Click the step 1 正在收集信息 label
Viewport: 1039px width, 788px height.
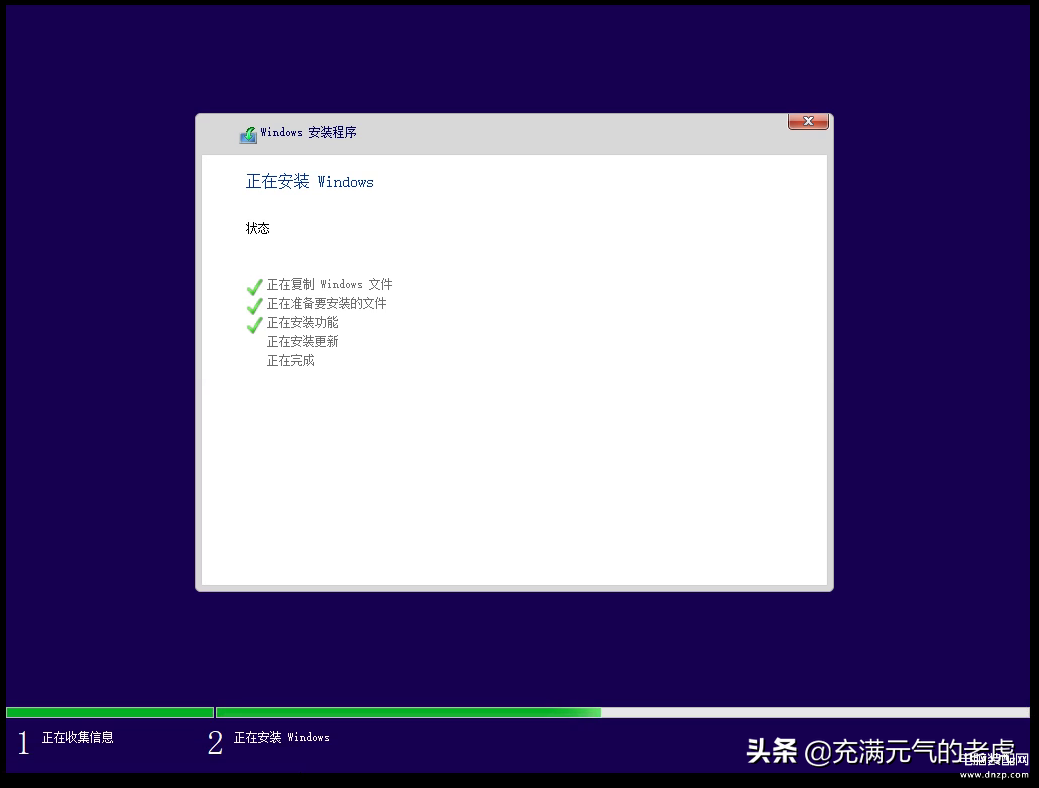tap(78, 737)
